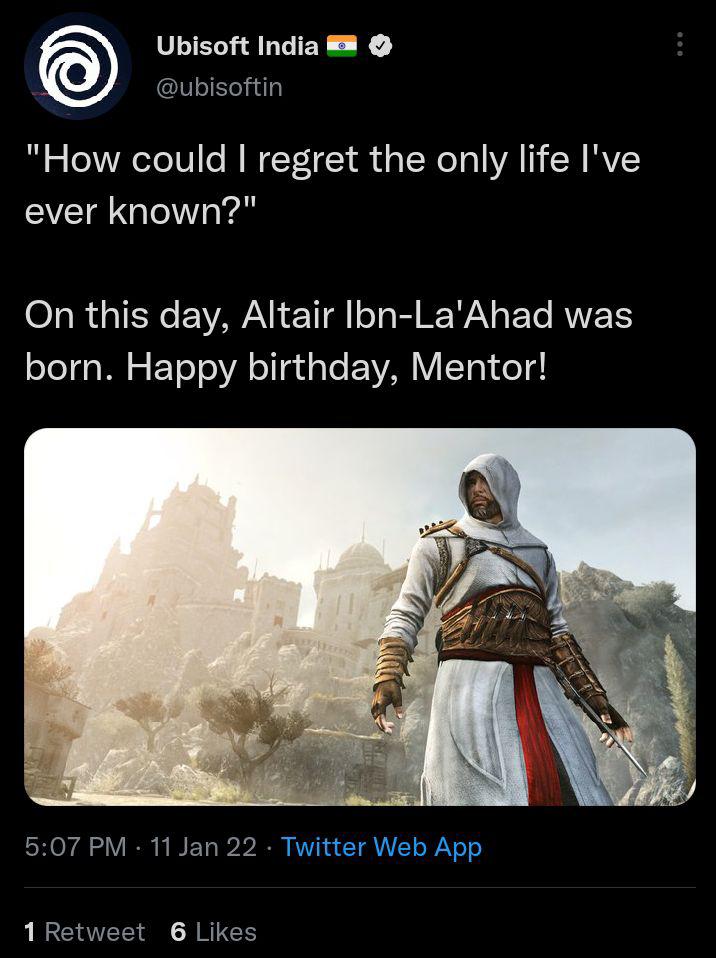Screen dimensions: 716x958
Task: Click the hooded Altair figure in the photo
Action: pyautogui.click(x=501, y=629)
